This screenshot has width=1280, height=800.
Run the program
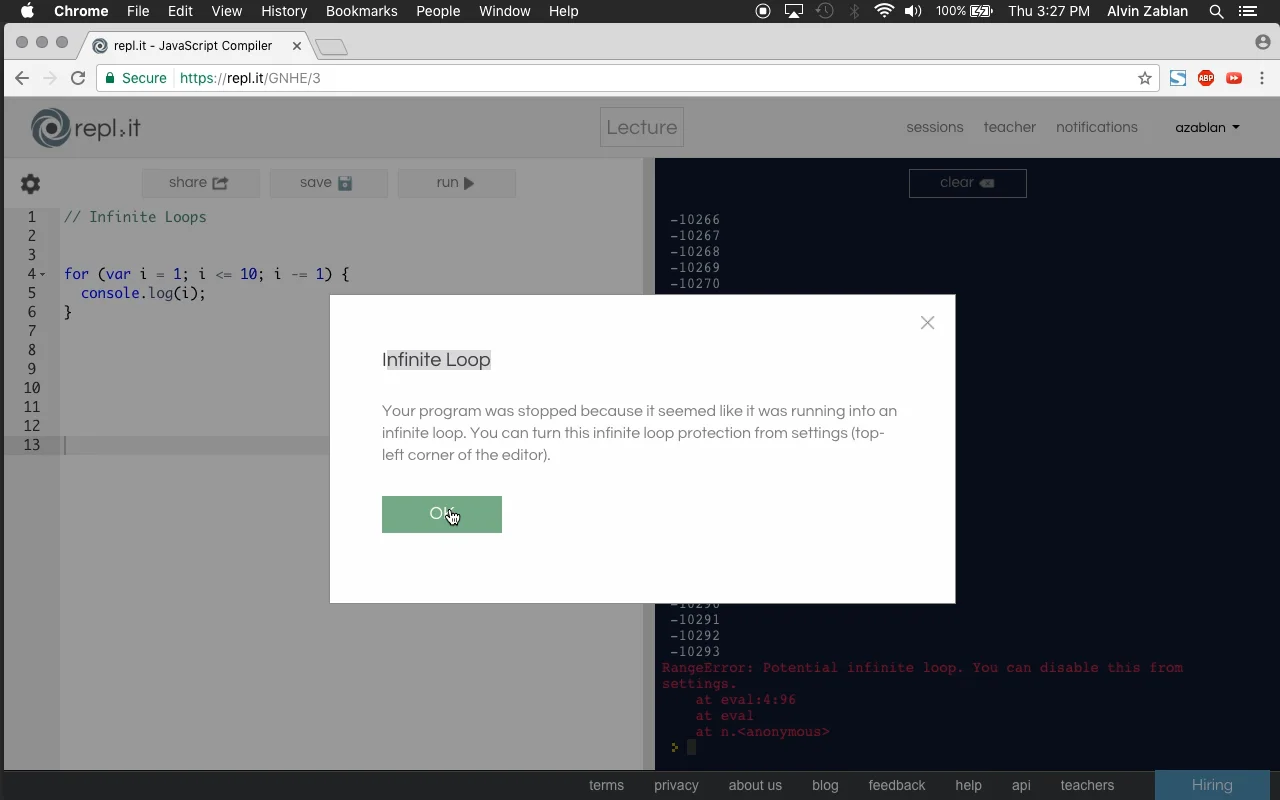point(456,183)
